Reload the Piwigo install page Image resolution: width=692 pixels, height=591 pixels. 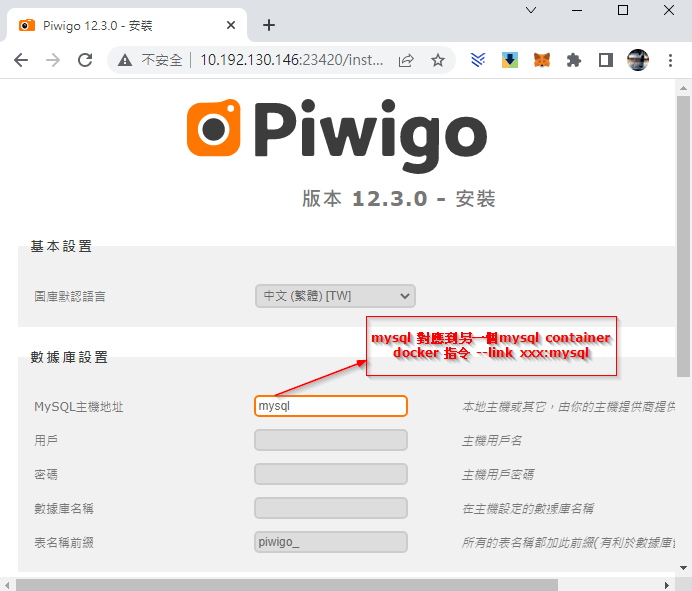[85, 60]
